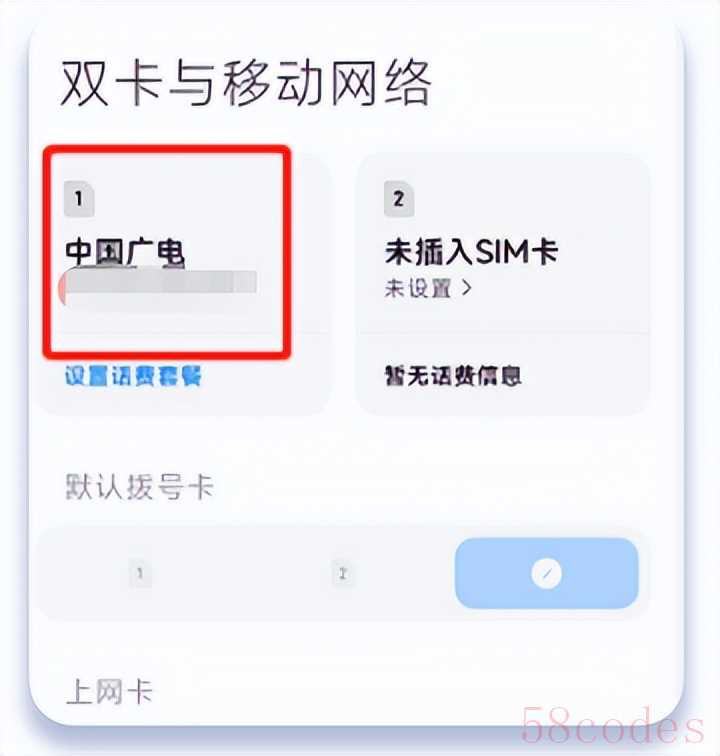Open 设置话费套餐 link

coord(133,376)
